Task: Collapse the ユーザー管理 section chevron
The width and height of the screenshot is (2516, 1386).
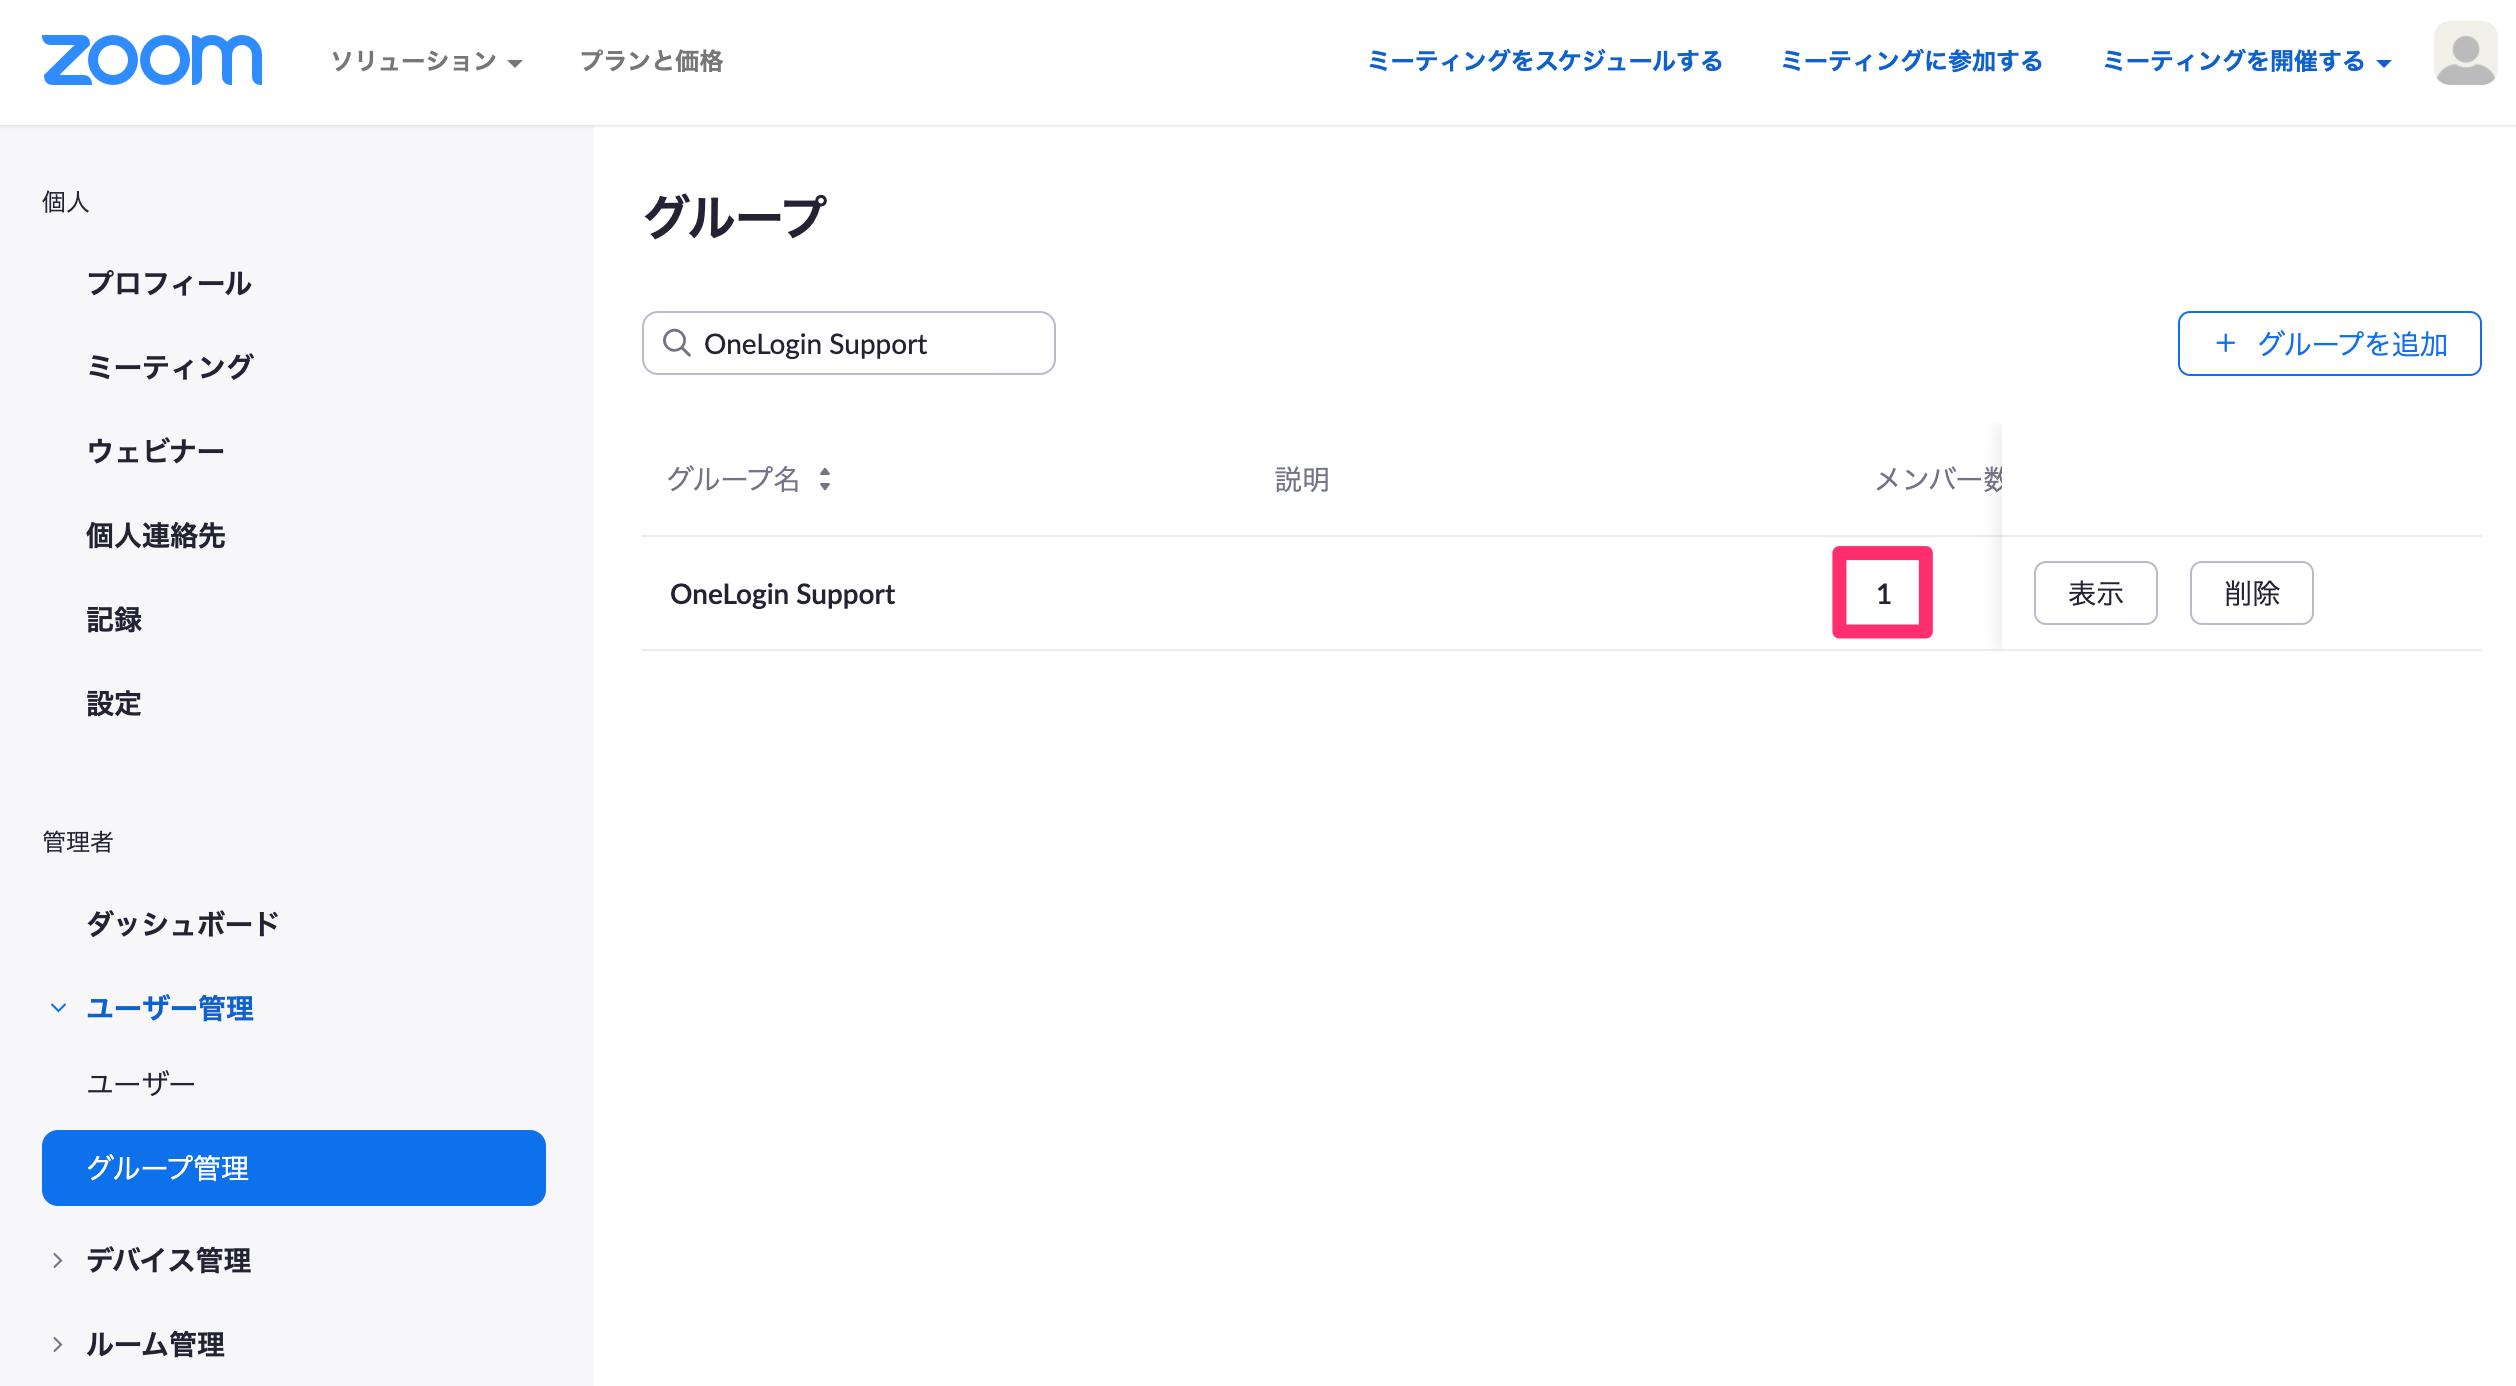Action: click(x=58, y=1008)
